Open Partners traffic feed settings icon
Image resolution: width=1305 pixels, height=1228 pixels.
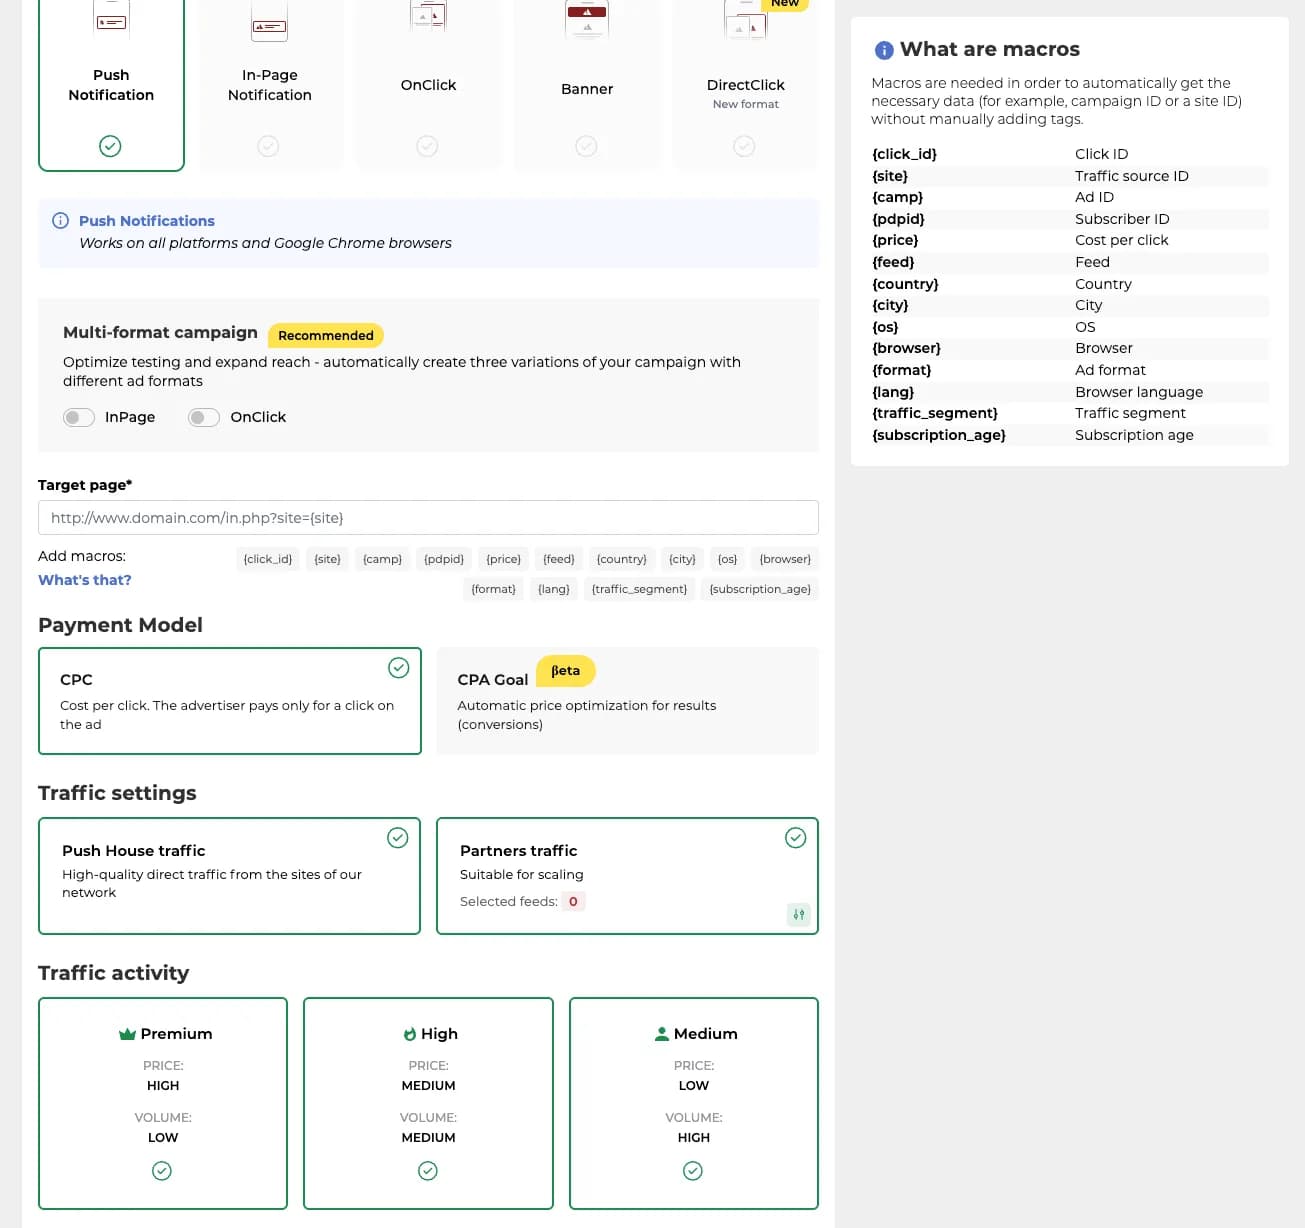click(x=799, y=914)
